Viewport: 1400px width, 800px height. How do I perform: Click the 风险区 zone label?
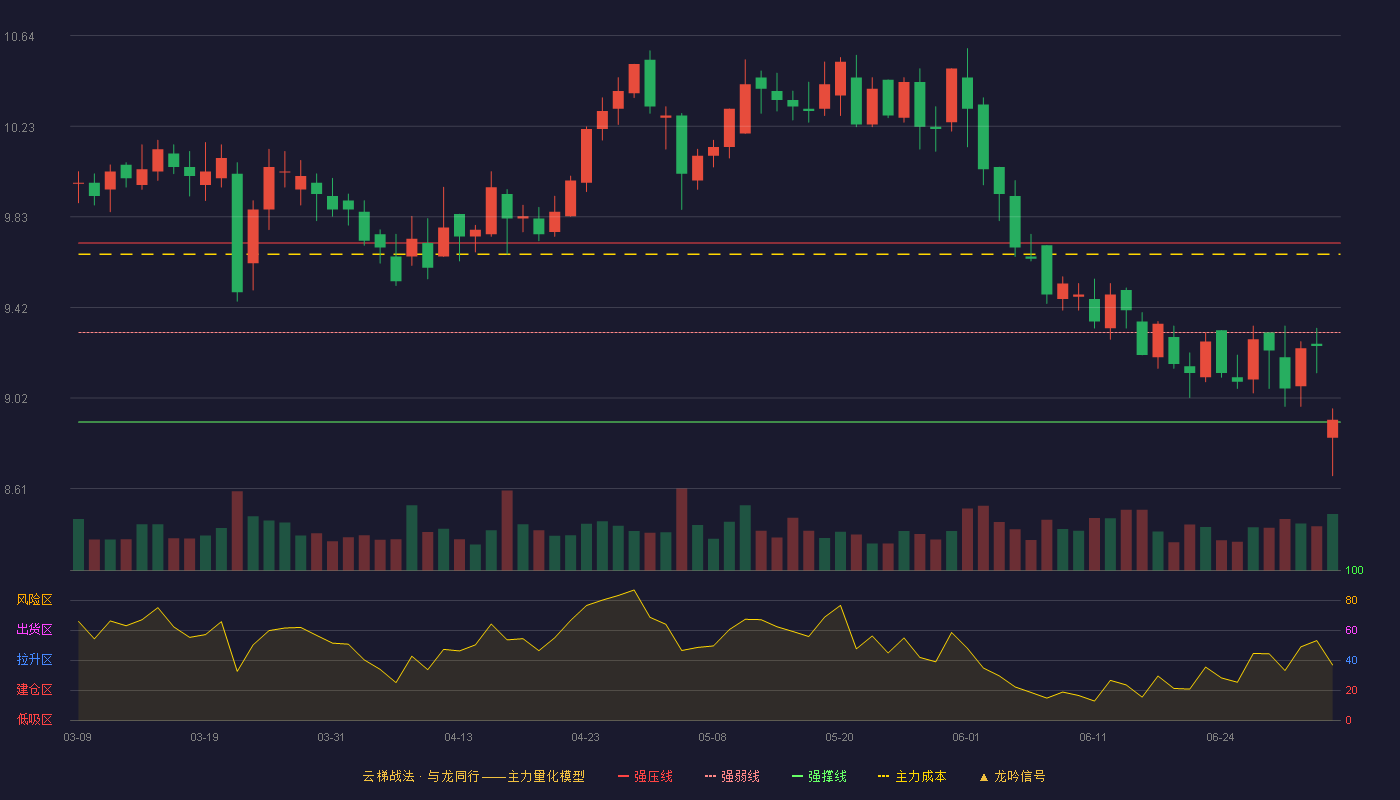click(x=34, y=600)
